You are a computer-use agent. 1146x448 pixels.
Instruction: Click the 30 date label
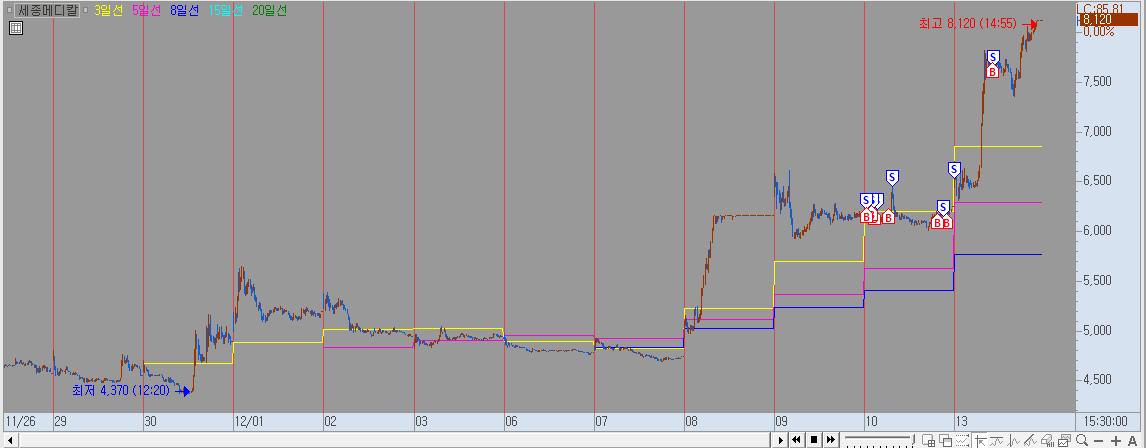[x=151, y=422]
